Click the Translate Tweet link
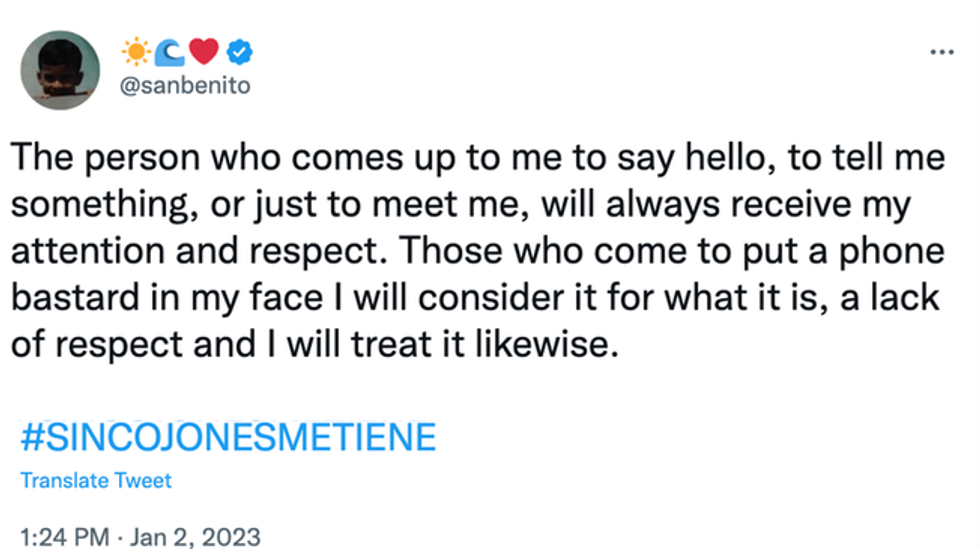Viewport: 980px width, 549px height. click(x=96, y=480)
